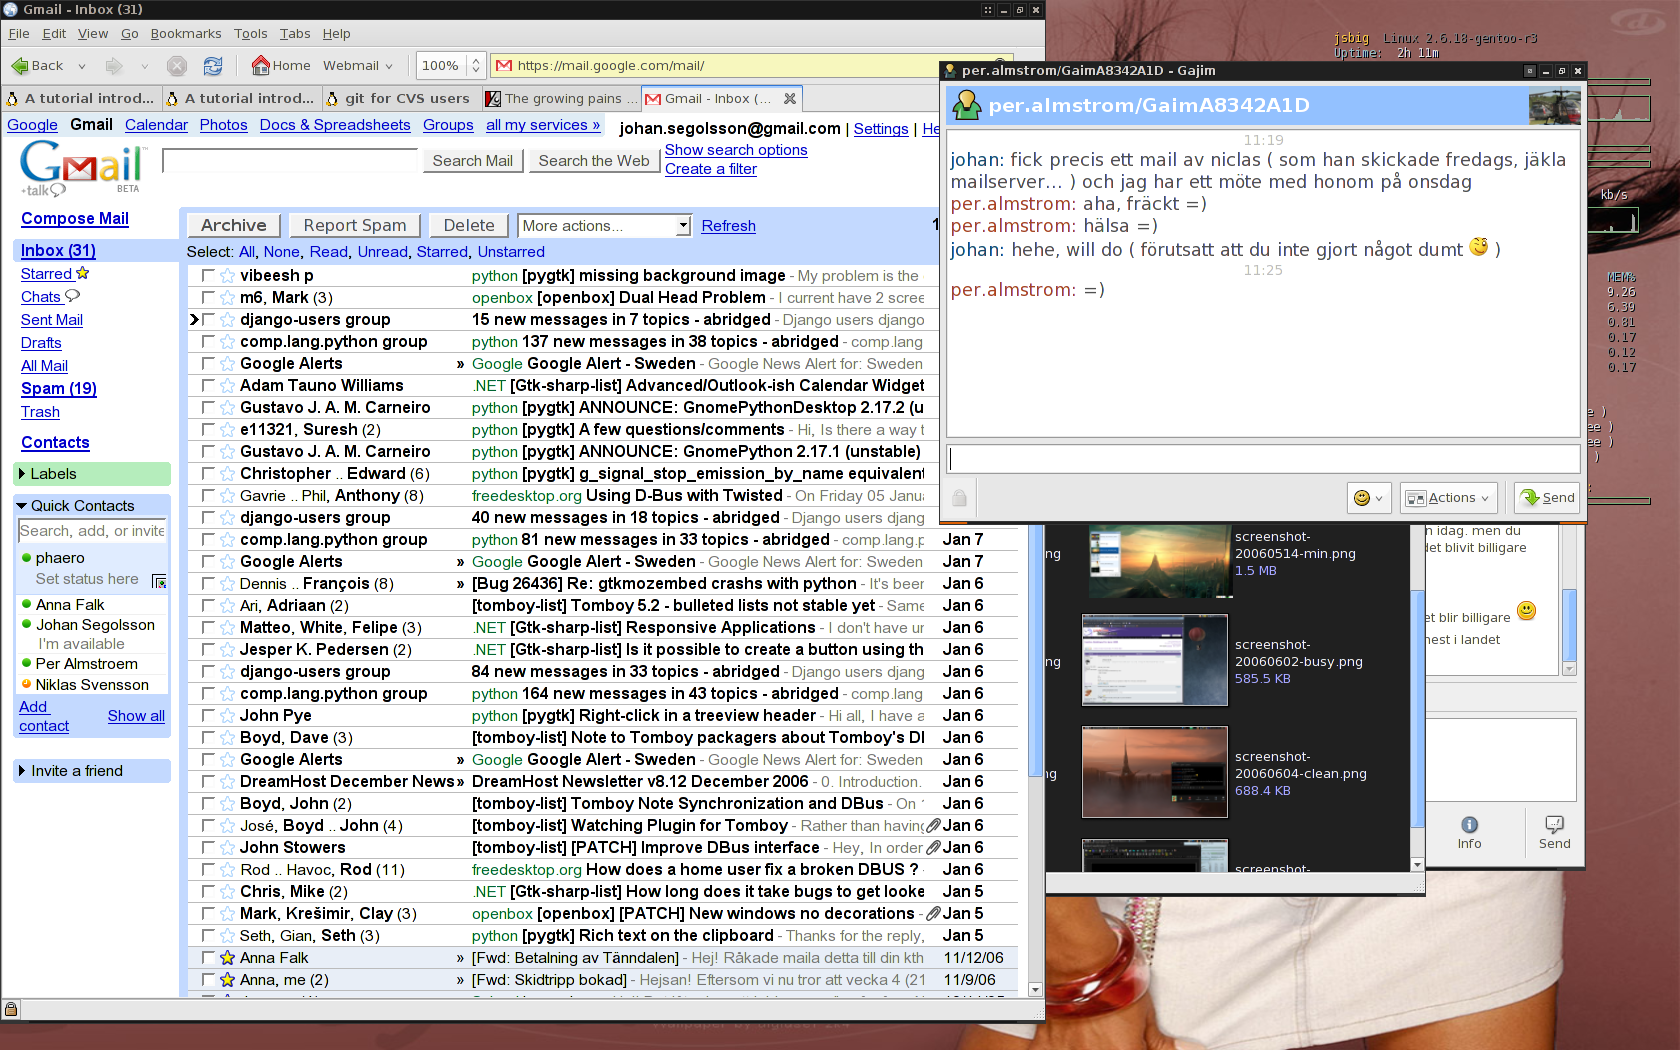The height and width of the screenshot is (1050, 1680).
Task: Click the Gajim contact status icon in header
Action: coord(966,106)
